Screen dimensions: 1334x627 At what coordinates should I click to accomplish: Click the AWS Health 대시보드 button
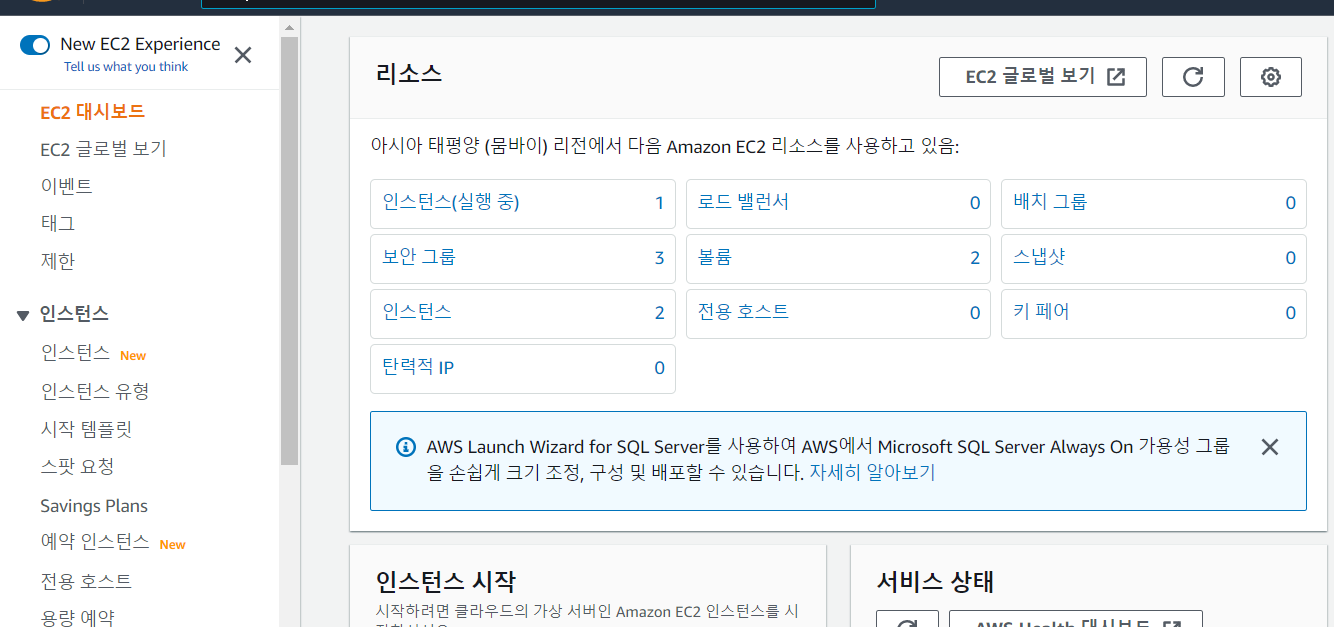click(1075, 619)
